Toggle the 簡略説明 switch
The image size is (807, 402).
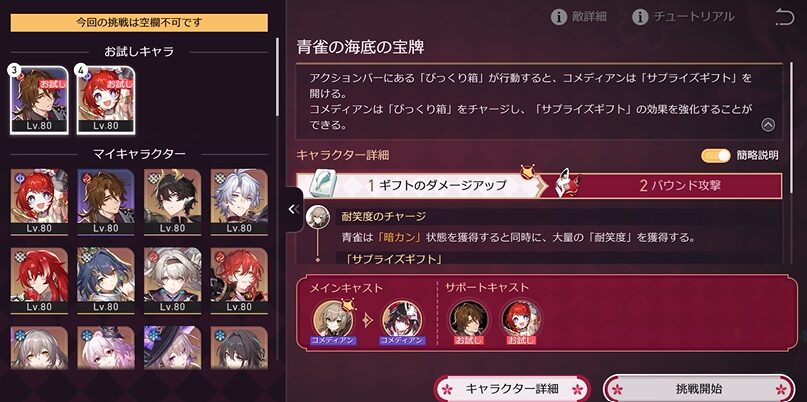pos(715,155)
